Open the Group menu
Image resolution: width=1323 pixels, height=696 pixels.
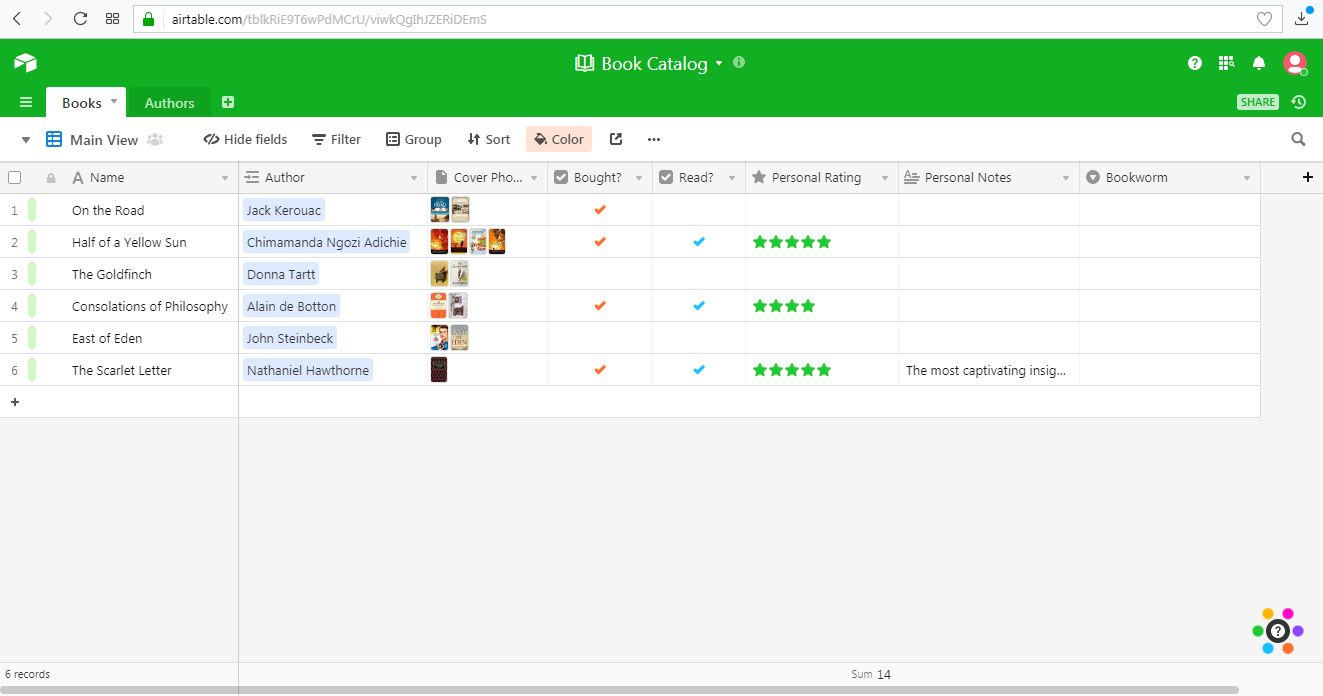[414, 140]
